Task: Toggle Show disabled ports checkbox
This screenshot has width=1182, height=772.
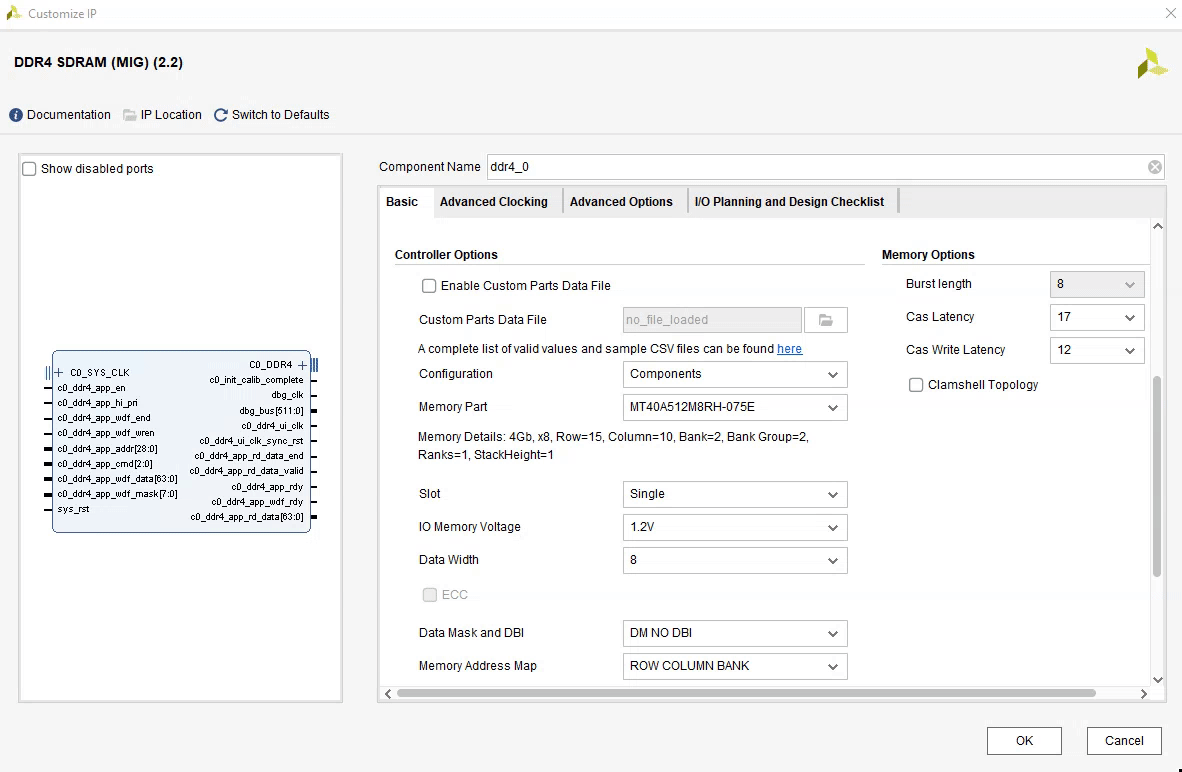Action: (29, 169)
